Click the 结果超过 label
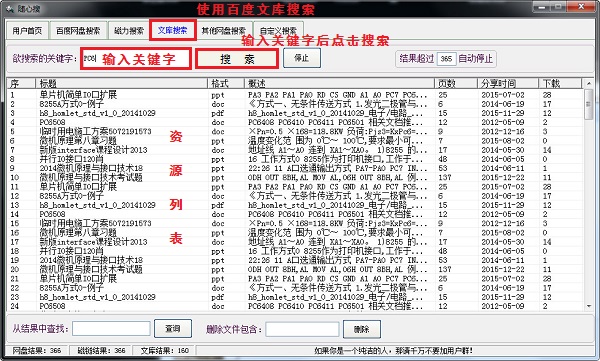Screen dimensions: 600x361 pos(417,59)
